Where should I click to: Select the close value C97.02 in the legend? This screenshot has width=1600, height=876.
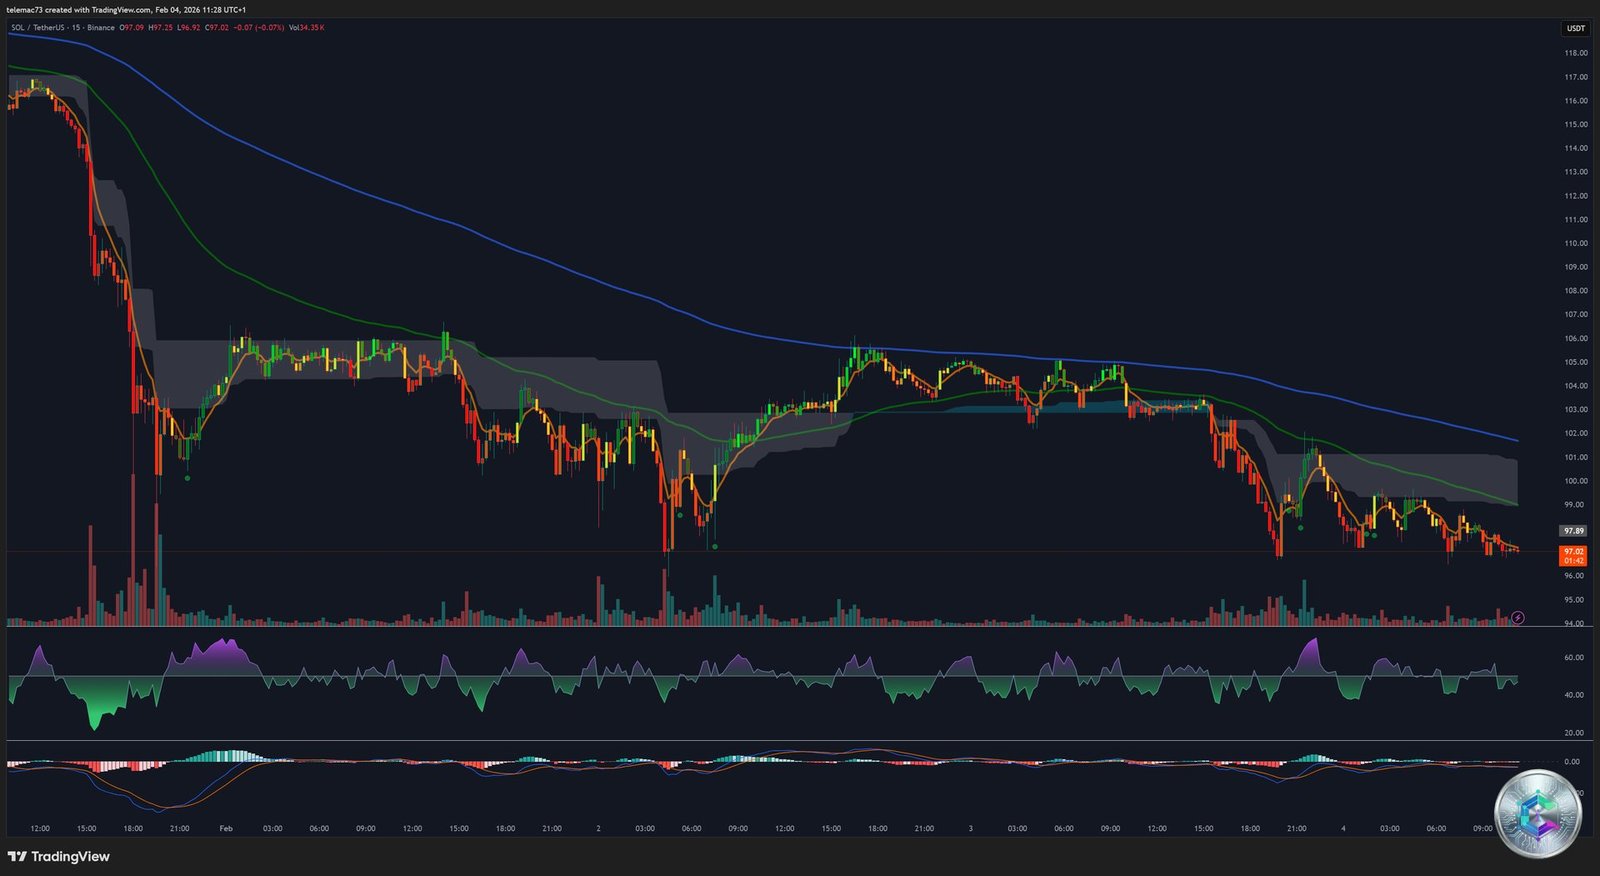pos(216,27)
